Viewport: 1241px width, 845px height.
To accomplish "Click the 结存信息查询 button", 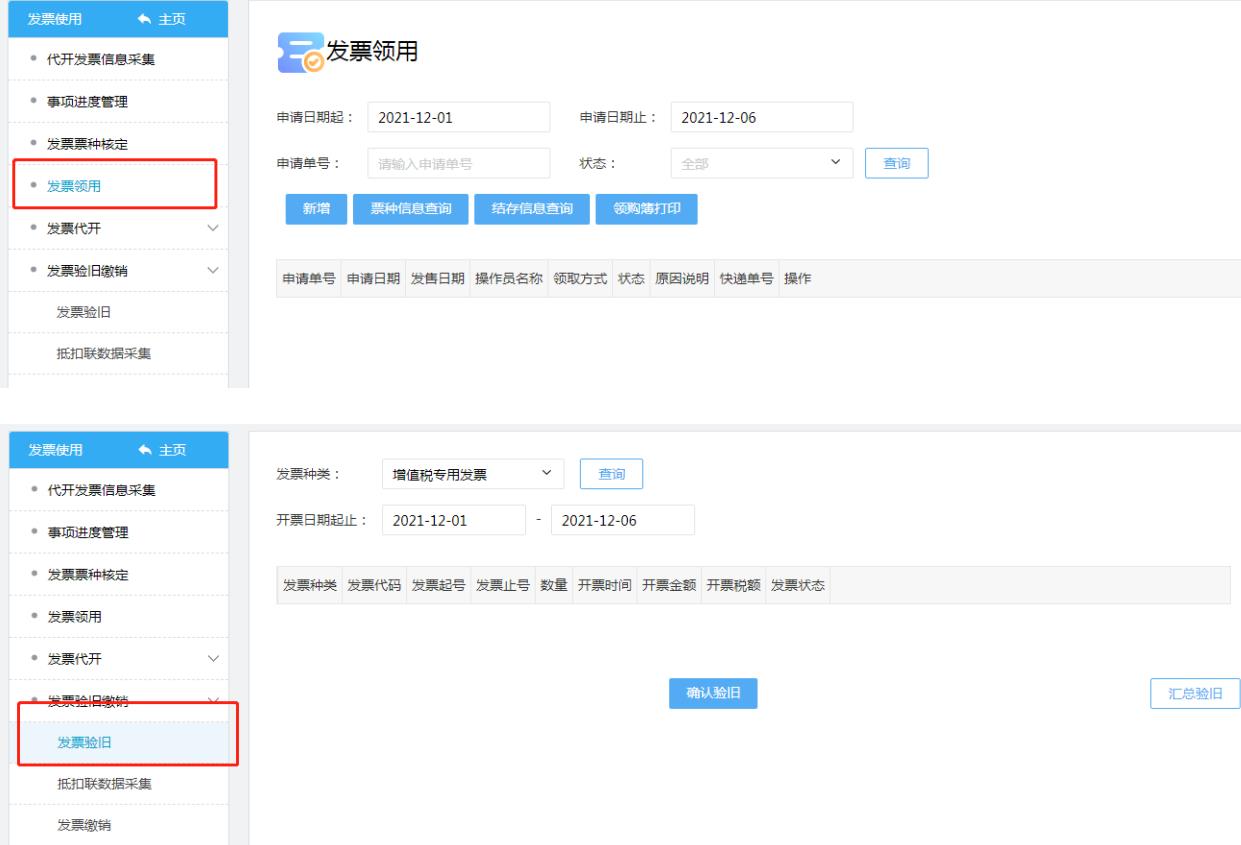I will coord(532,209).
